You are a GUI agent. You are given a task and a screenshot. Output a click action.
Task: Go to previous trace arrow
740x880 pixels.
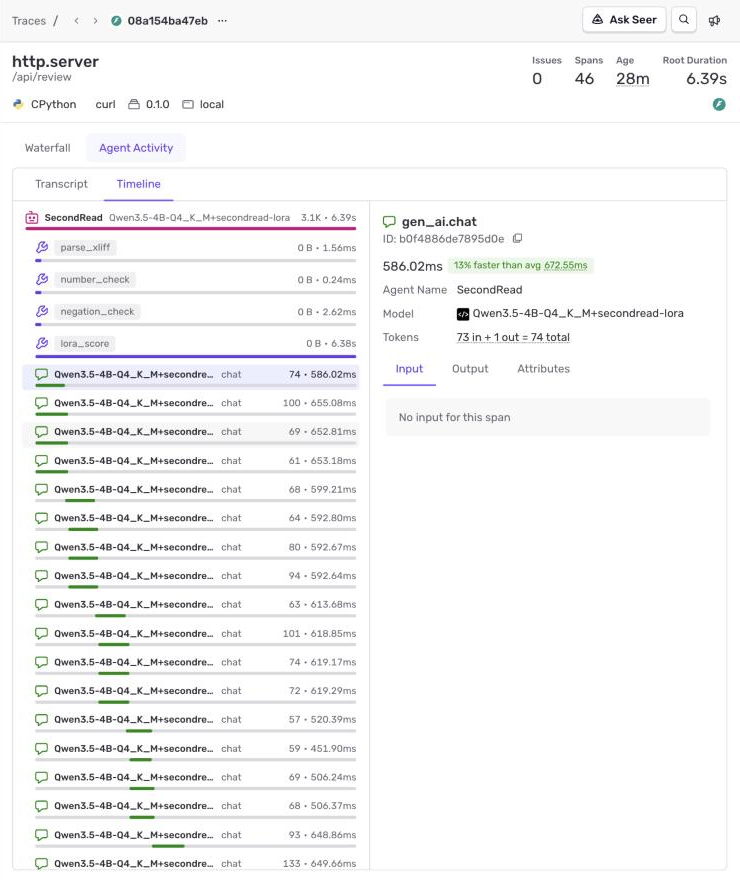coord(76,21)
